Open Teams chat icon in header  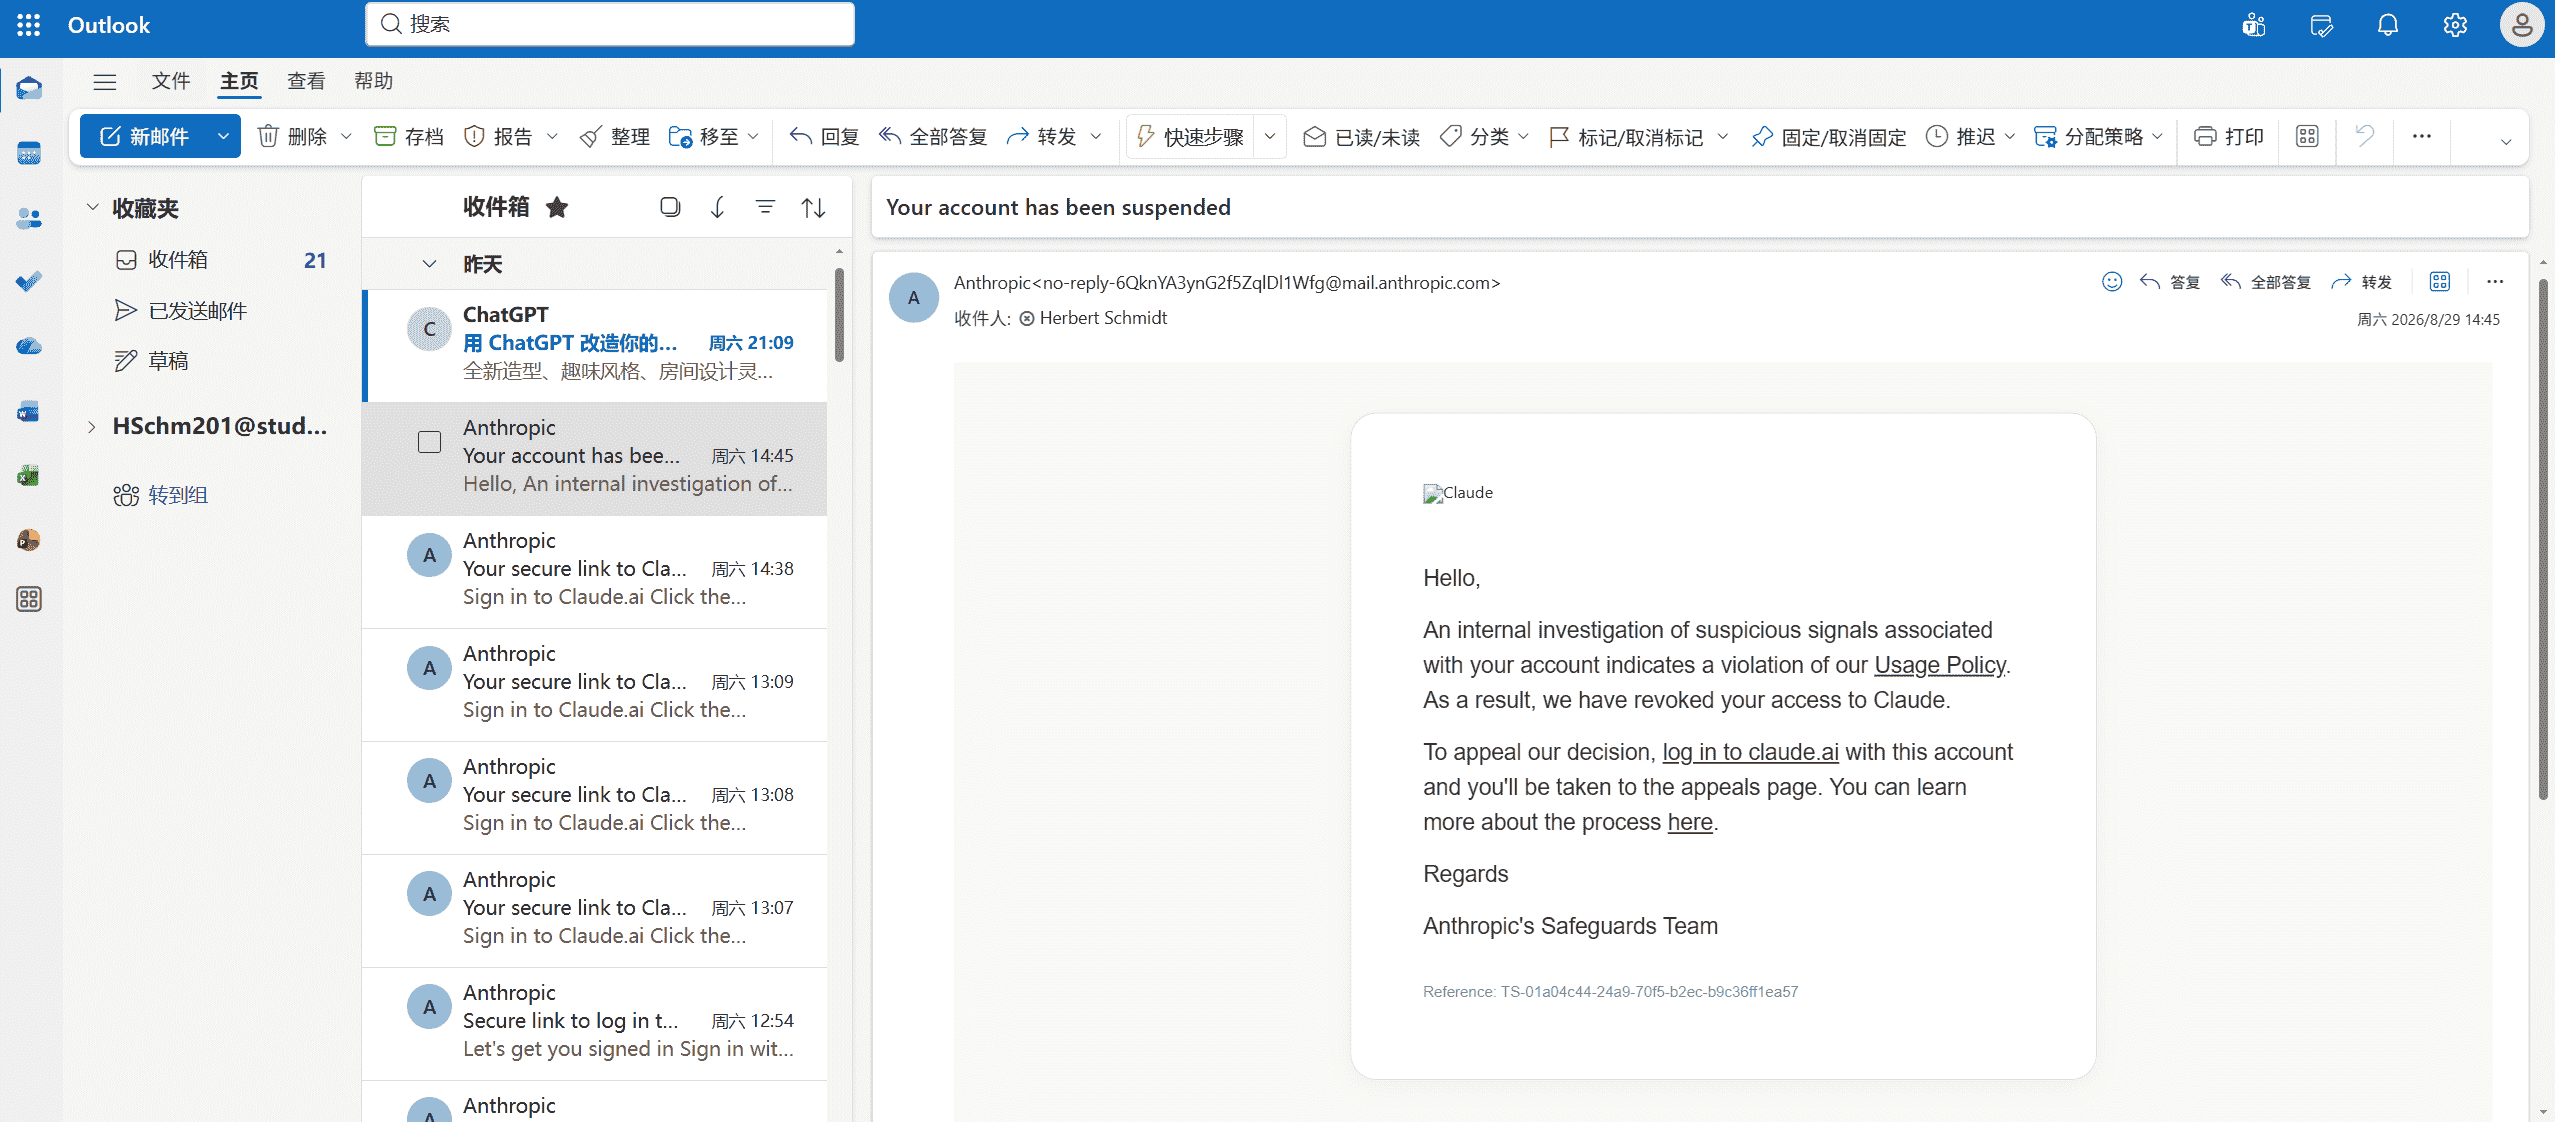[2254, 25]
